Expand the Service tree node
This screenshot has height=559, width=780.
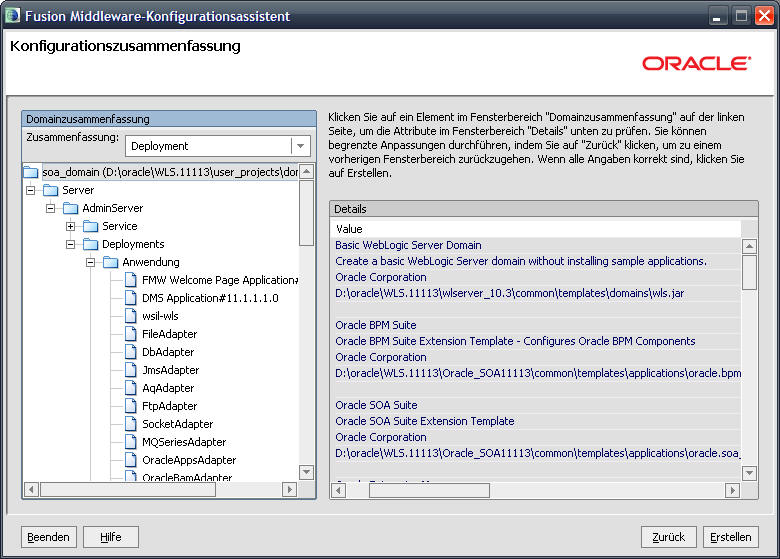(71, 226)
